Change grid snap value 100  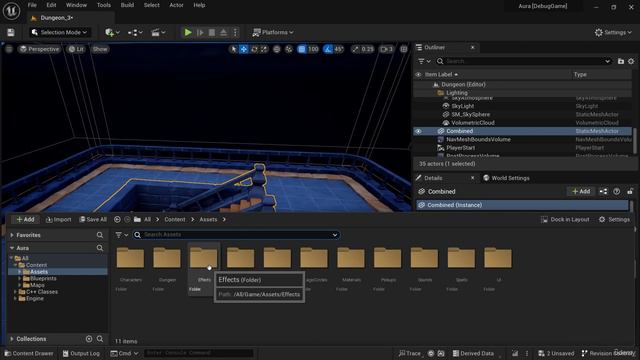click(313, 49)
